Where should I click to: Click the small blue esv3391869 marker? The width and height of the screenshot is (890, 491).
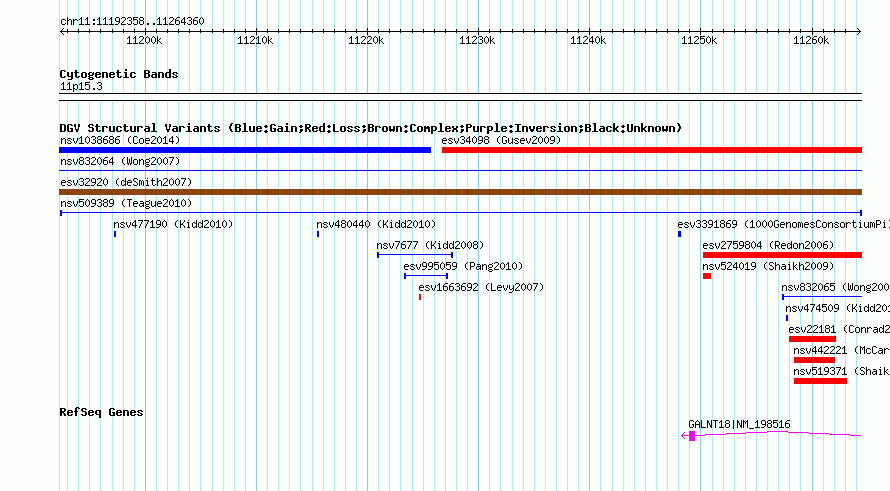(679, 234)
